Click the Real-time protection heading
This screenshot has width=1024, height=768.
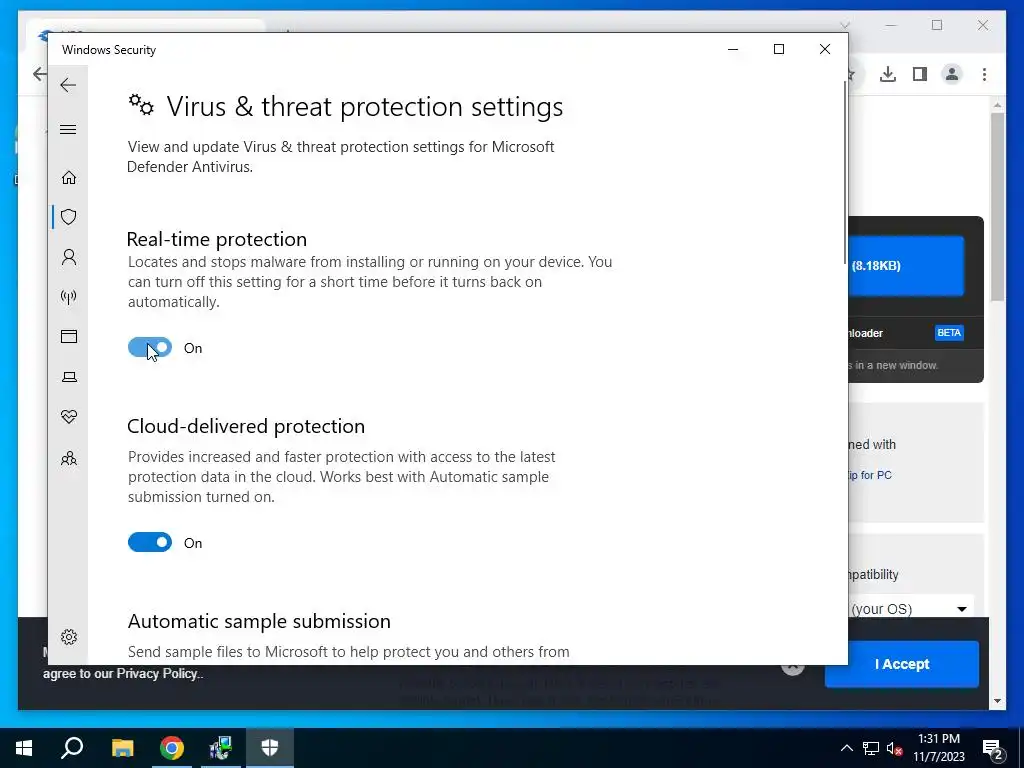(217, 239)
